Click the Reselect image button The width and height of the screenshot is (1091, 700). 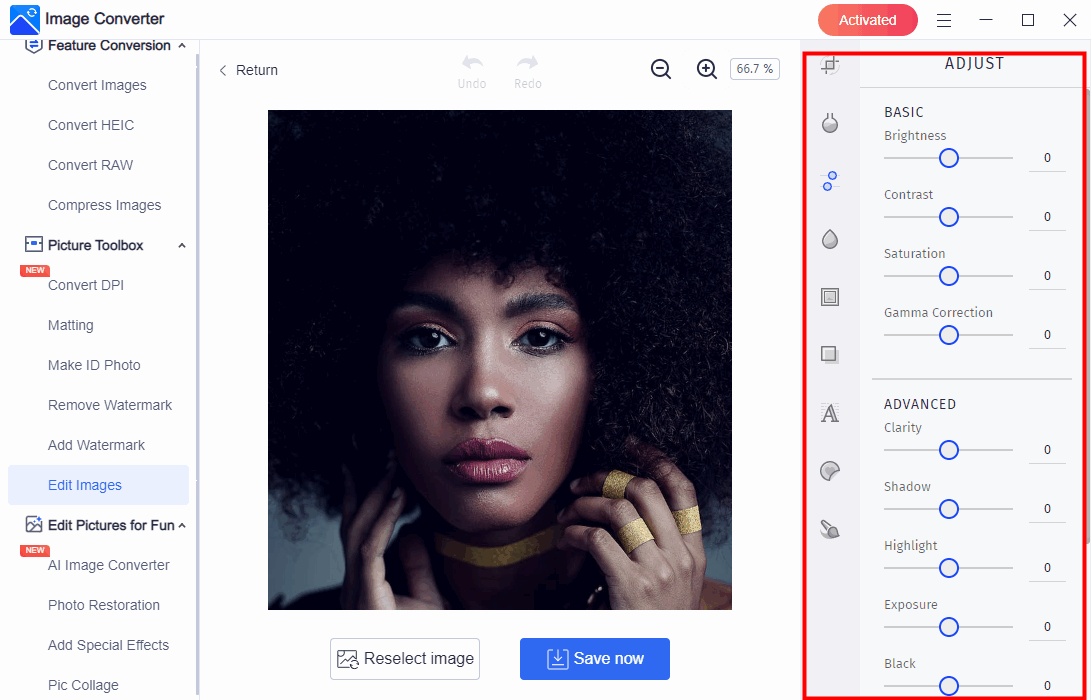pyautogui.click(x=405, y=659)
